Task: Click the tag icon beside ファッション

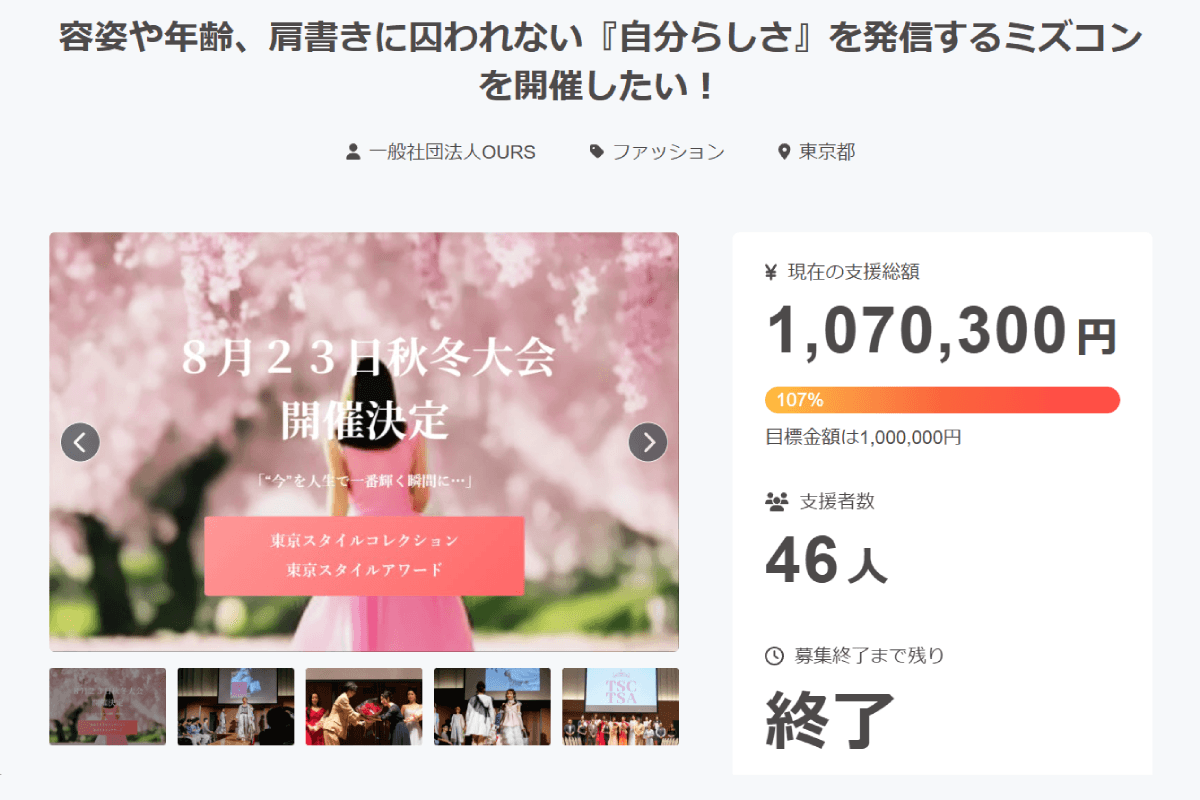Action: coord(597,152)
